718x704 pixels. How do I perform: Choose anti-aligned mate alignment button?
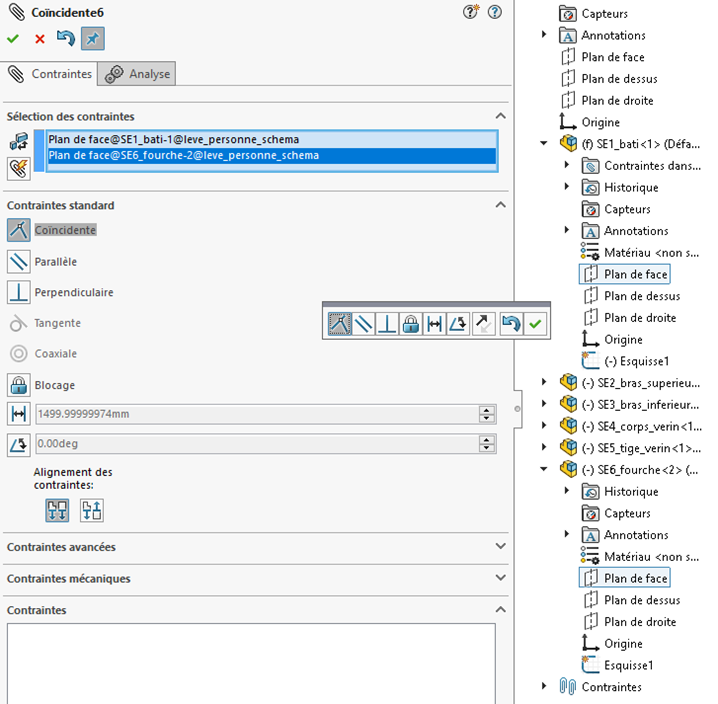pyautogui.click(x=92, y=510)
